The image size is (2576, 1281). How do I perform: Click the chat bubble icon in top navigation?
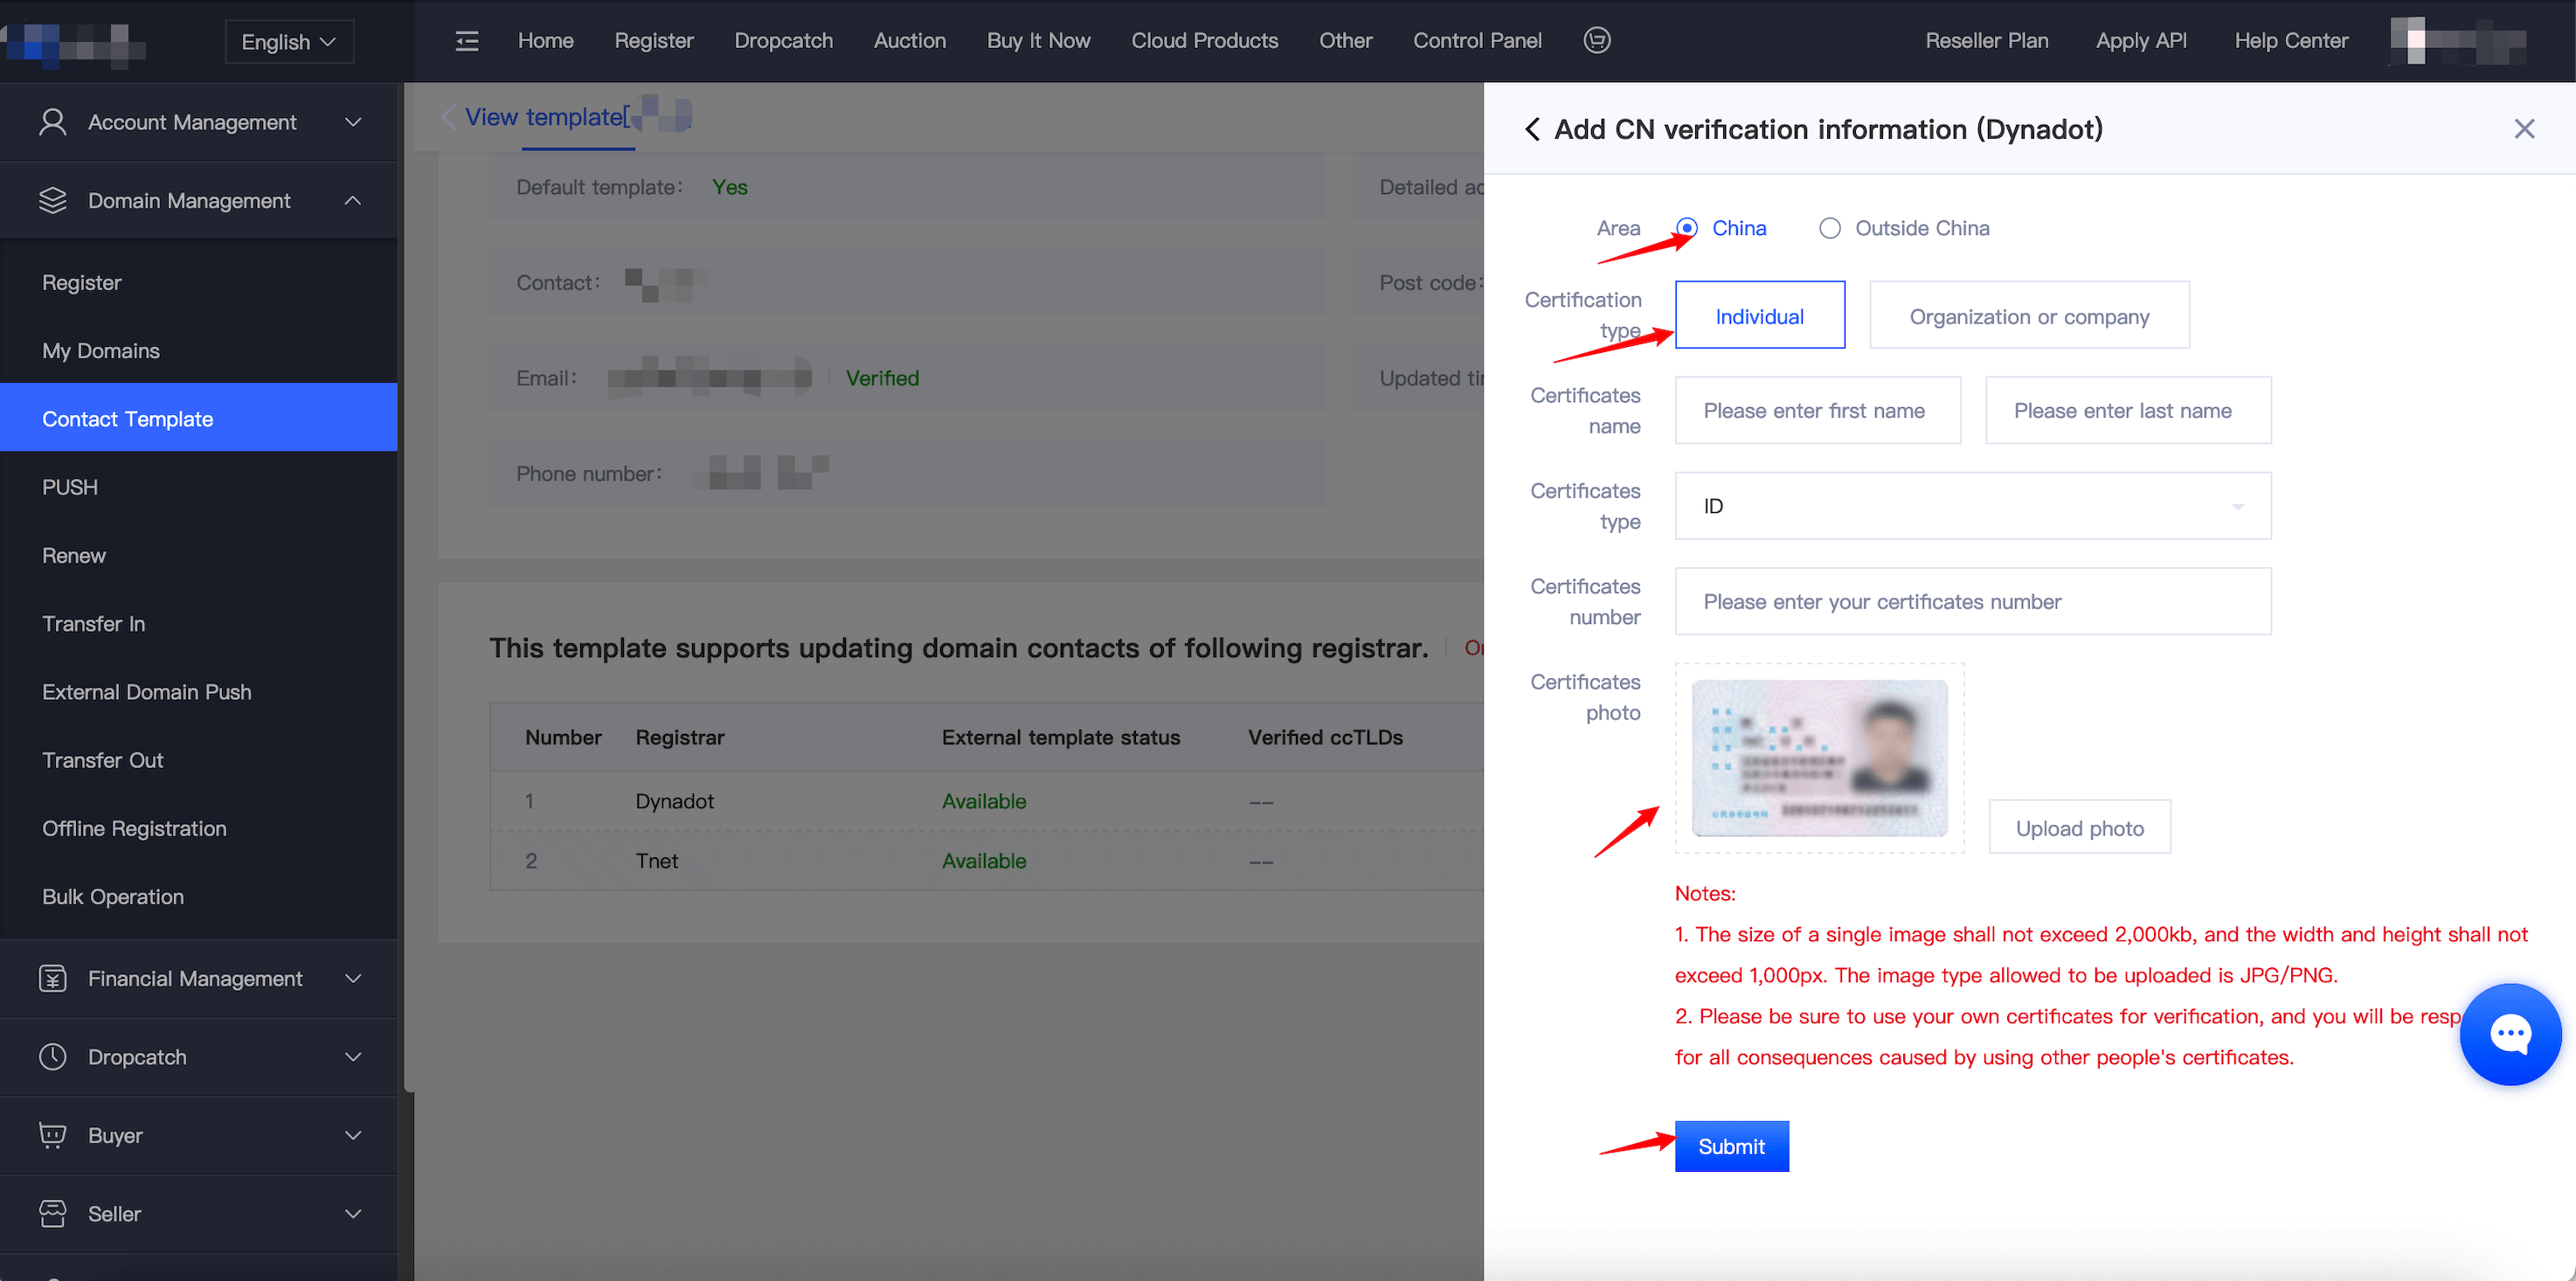1597,40
